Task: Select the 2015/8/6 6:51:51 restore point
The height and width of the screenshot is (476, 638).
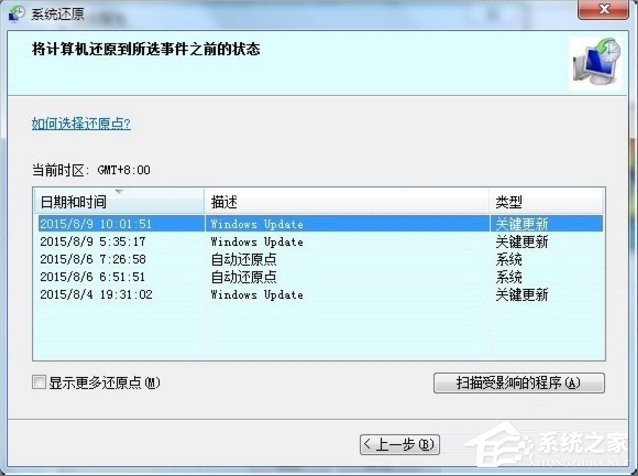Action: click(93, 277)
